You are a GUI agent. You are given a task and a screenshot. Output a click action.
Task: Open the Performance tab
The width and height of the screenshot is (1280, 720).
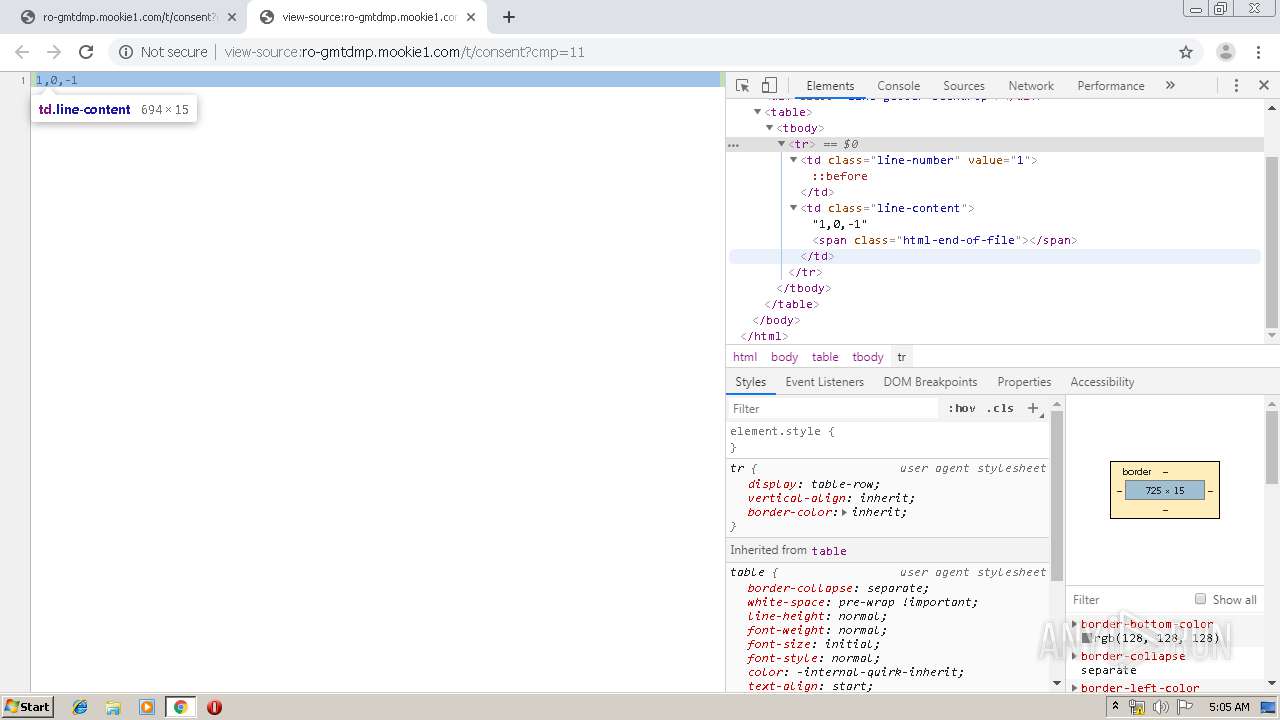[x=1110, y=86]
